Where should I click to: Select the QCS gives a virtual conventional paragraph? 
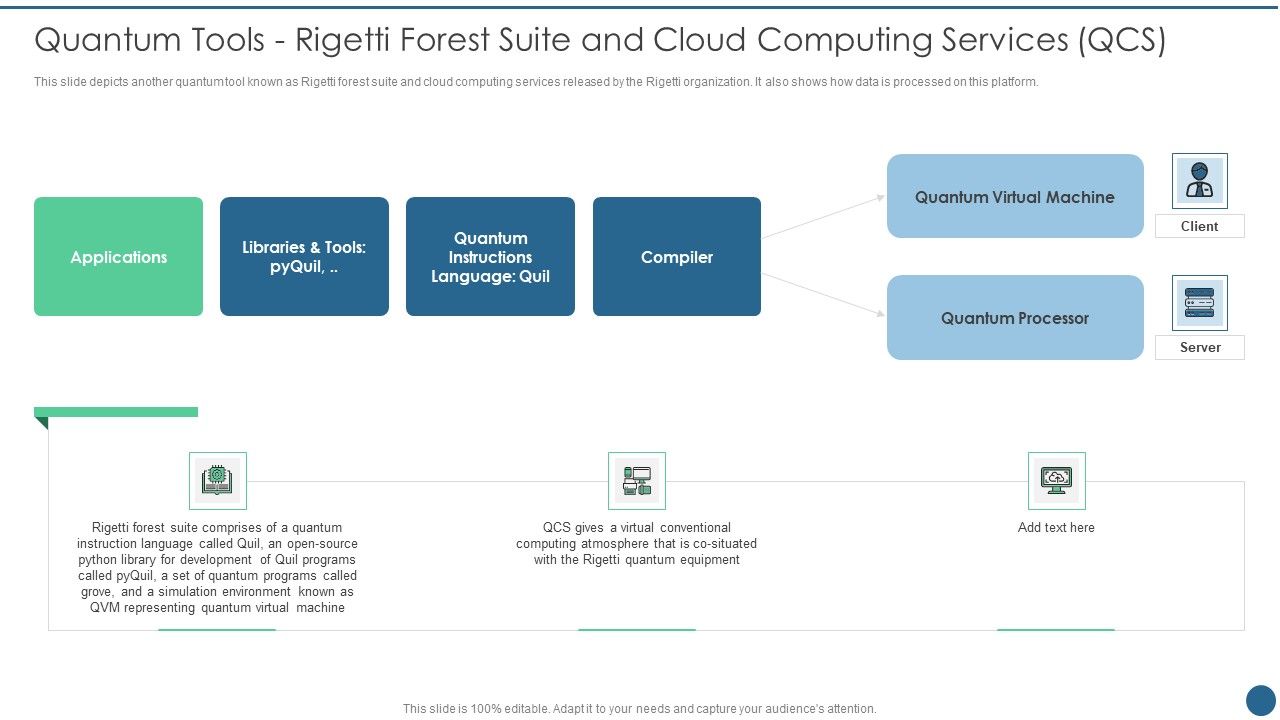point(637,544)
